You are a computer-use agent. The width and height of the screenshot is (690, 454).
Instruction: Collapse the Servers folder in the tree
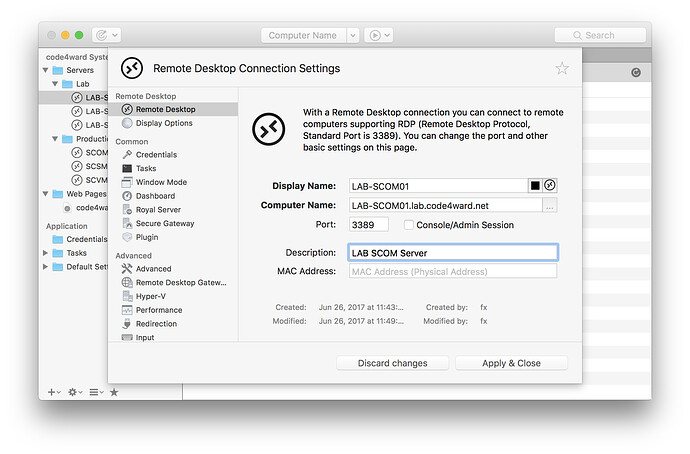coord(45,71)
